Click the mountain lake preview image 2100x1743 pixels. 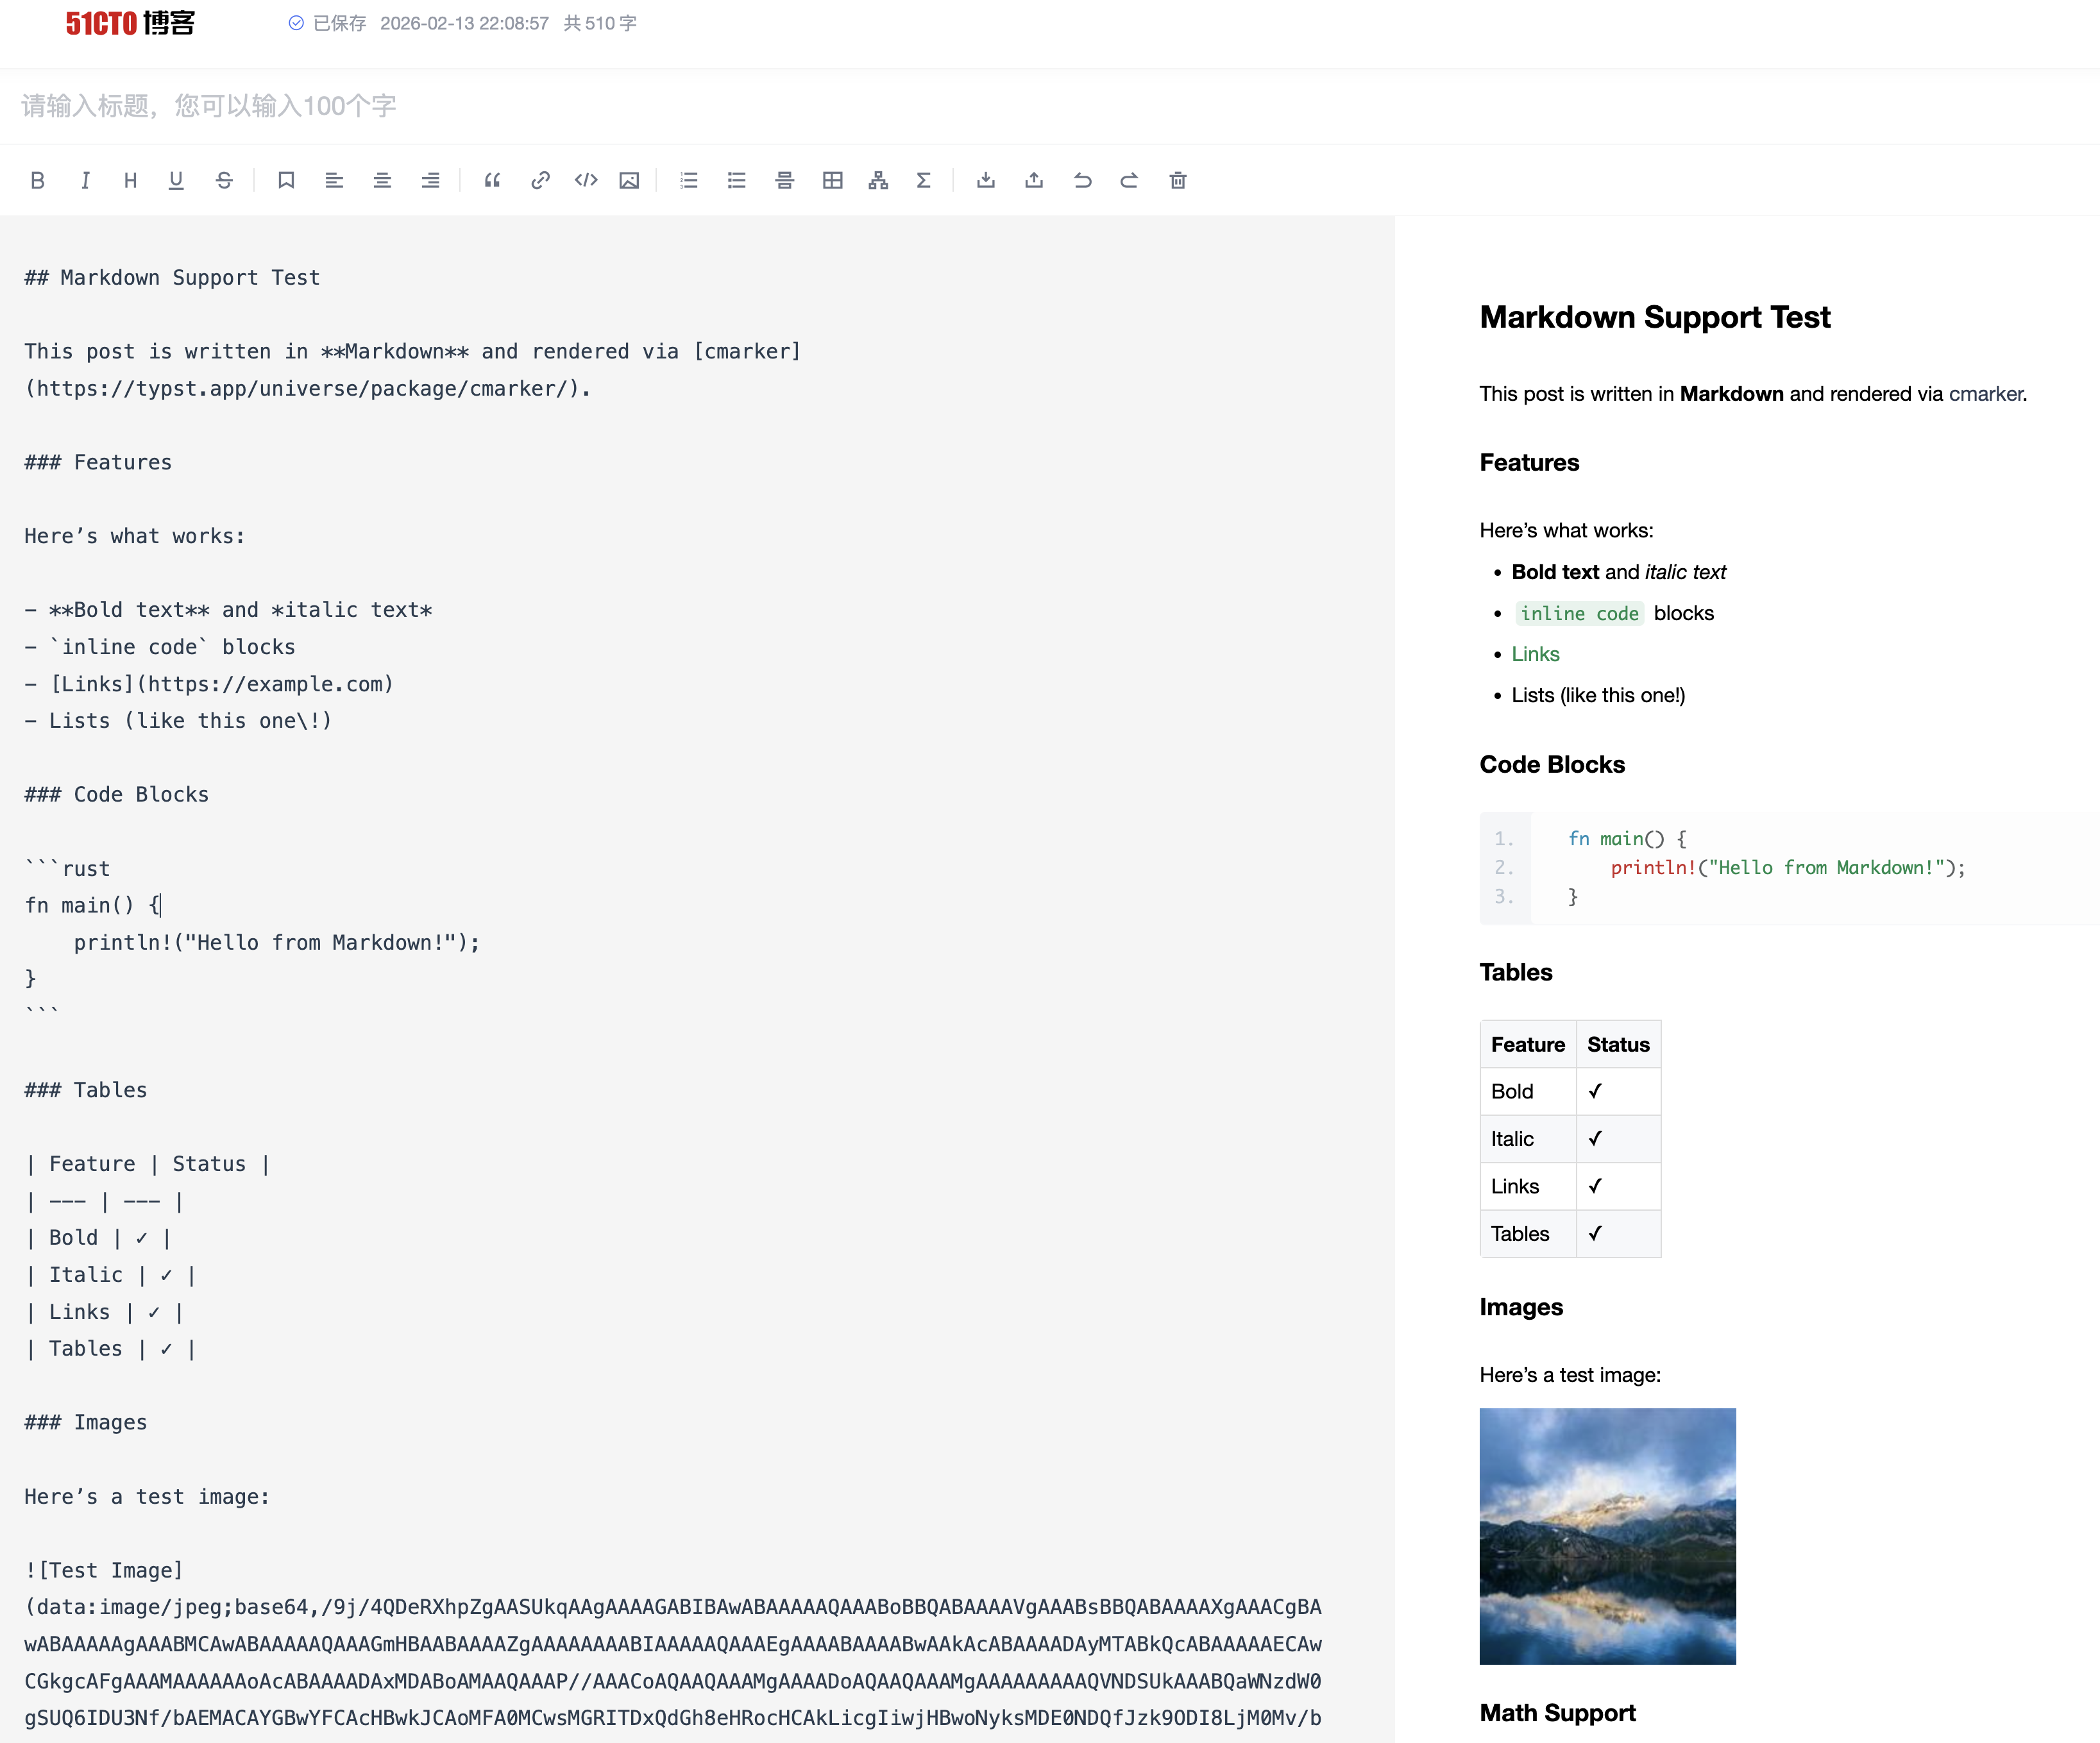(1607, 1536)
